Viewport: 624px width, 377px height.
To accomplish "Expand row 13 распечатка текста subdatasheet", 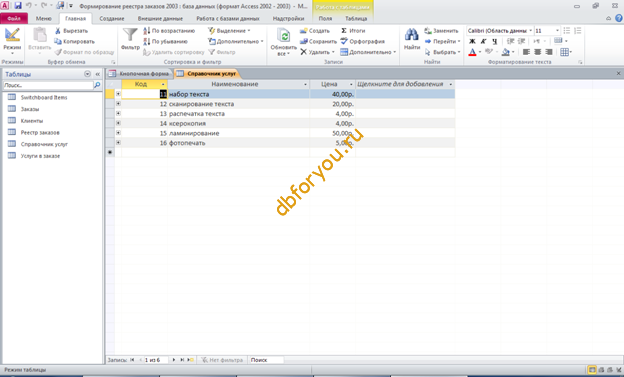I will [118, 113].
